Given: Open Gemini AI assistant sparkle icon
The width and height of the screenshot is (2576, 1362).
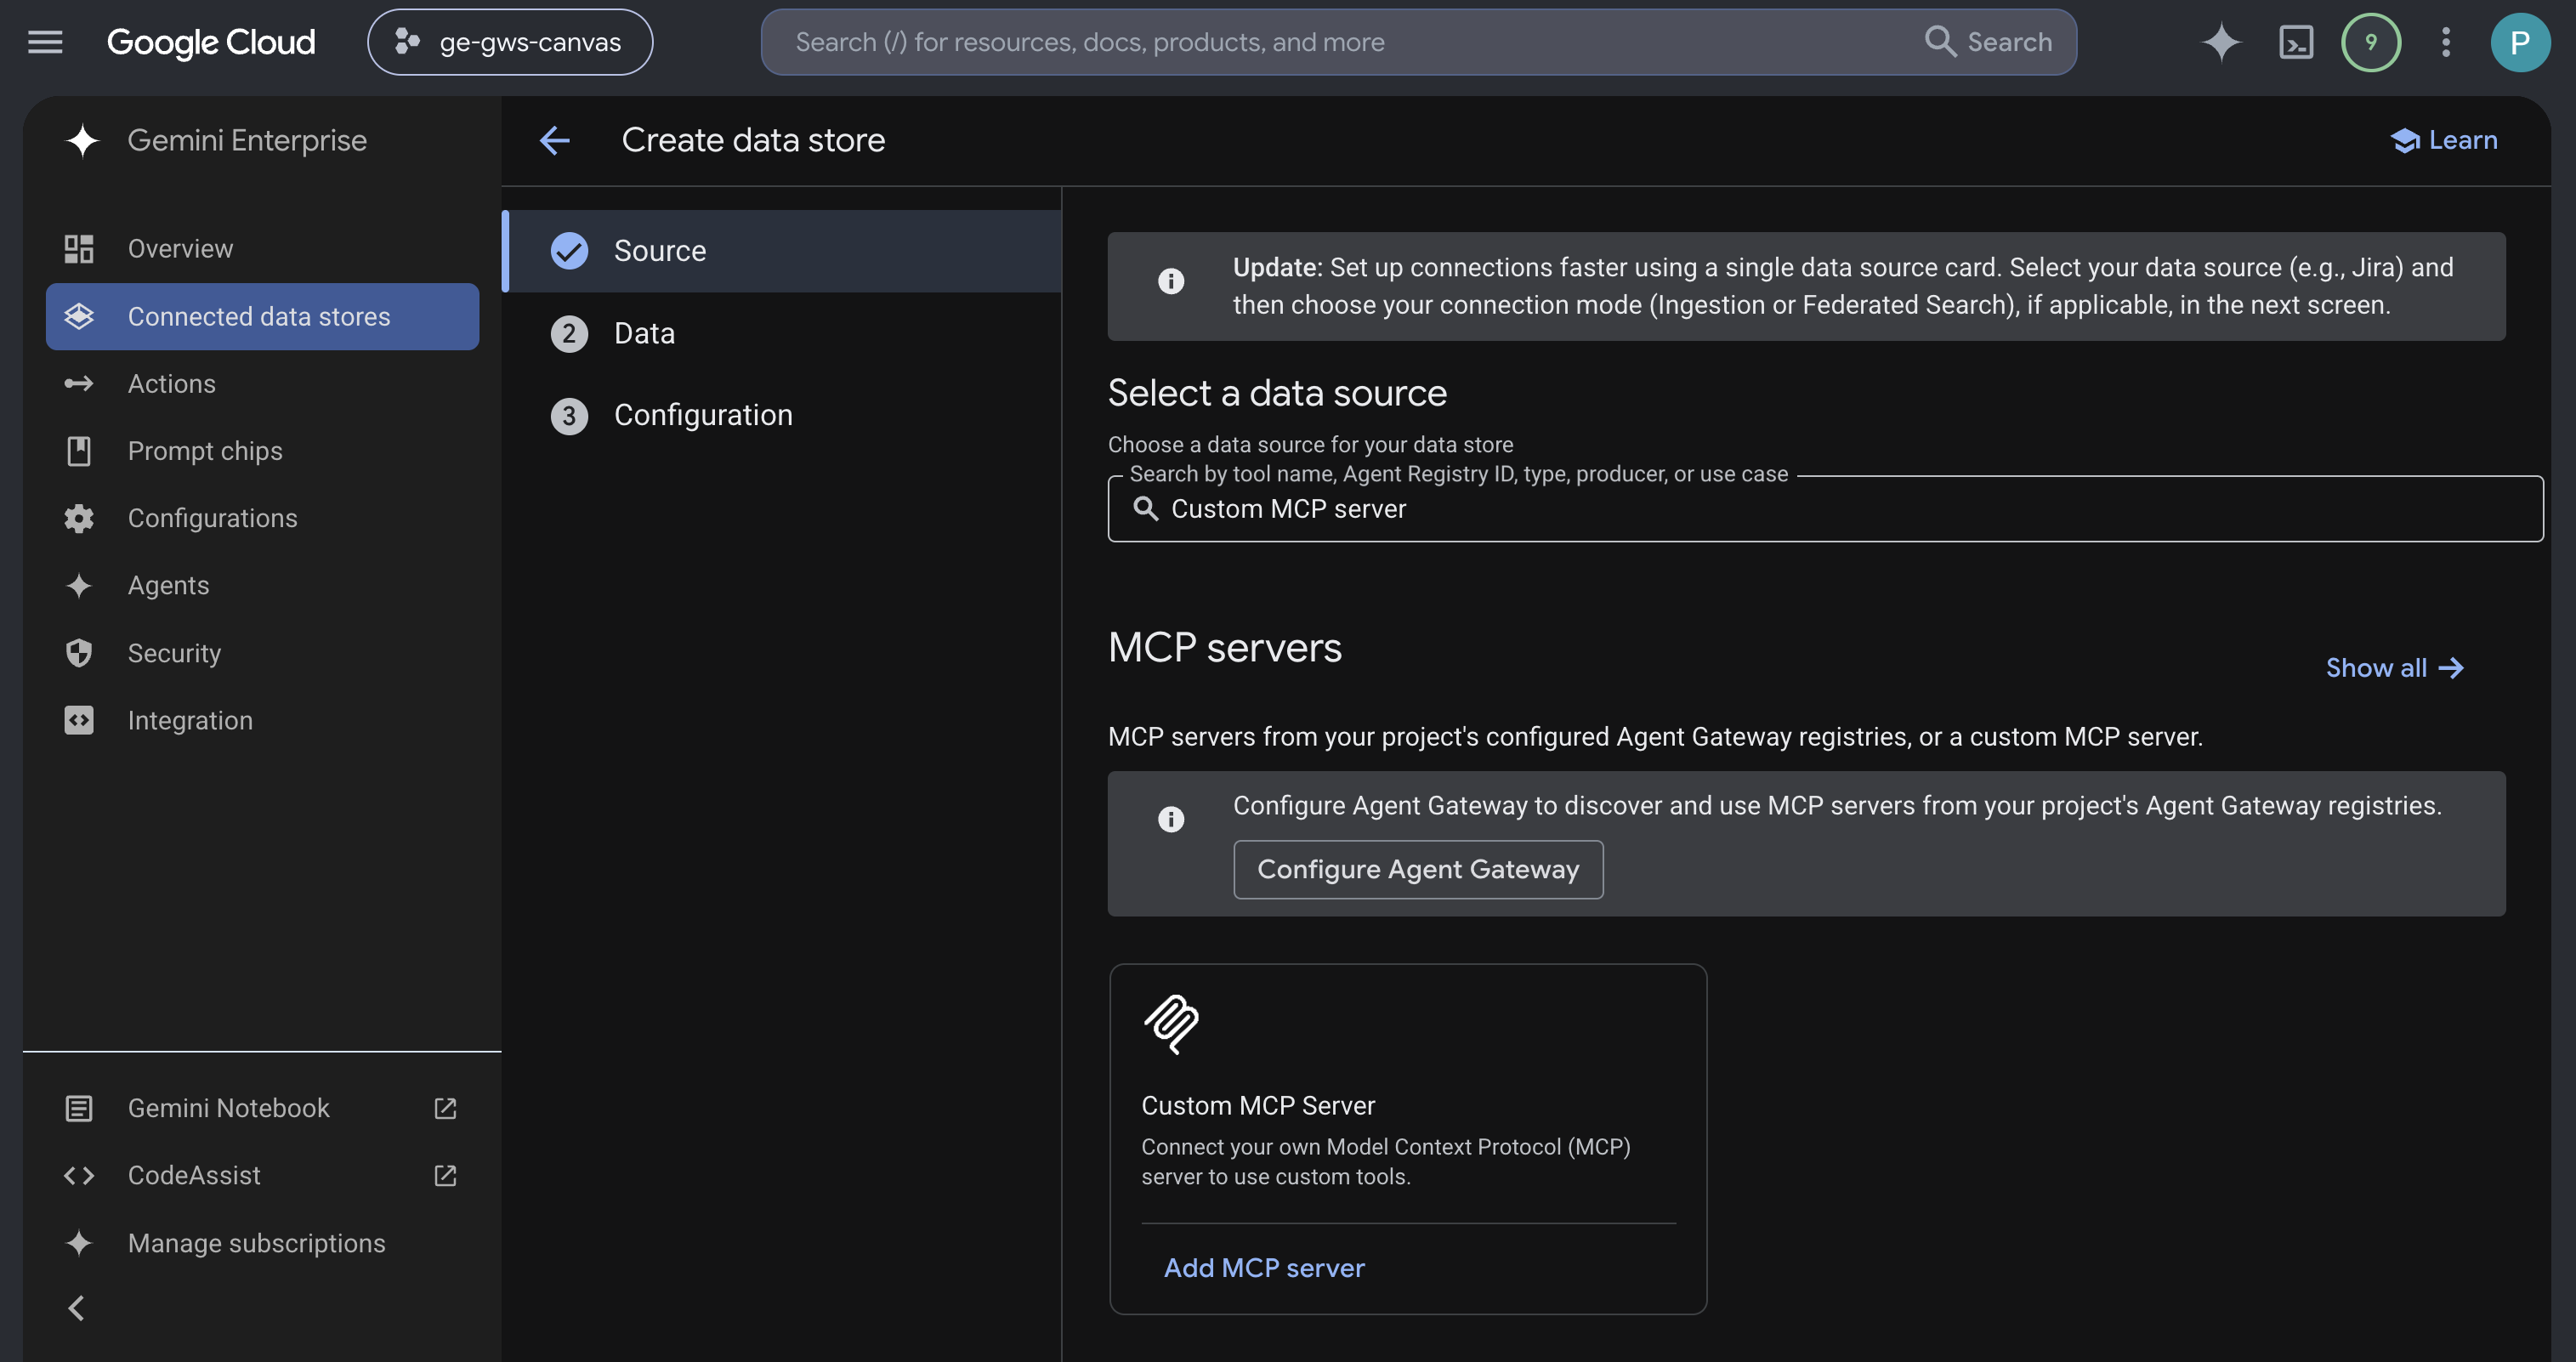Looking at the screenshot, I should 2221,42.
